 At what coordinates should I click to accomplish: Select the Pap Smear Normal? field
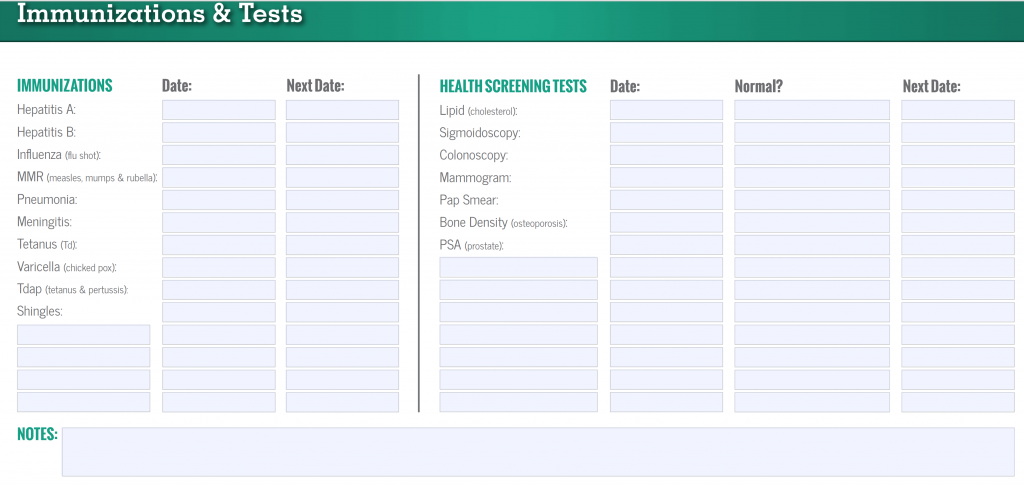(812, 200)
